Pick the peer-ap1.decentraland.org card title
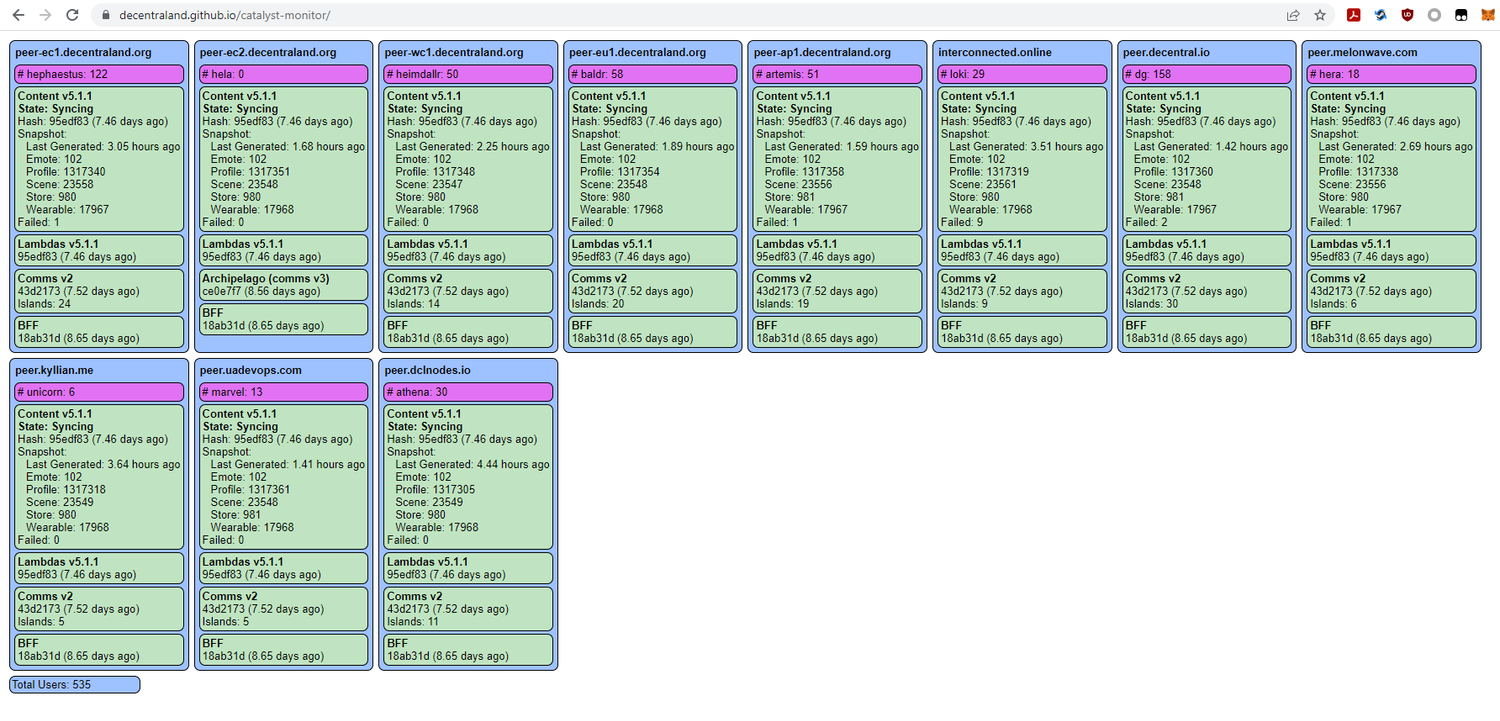The width and height of the screenshot is (1500, 721). pos(822,53)
